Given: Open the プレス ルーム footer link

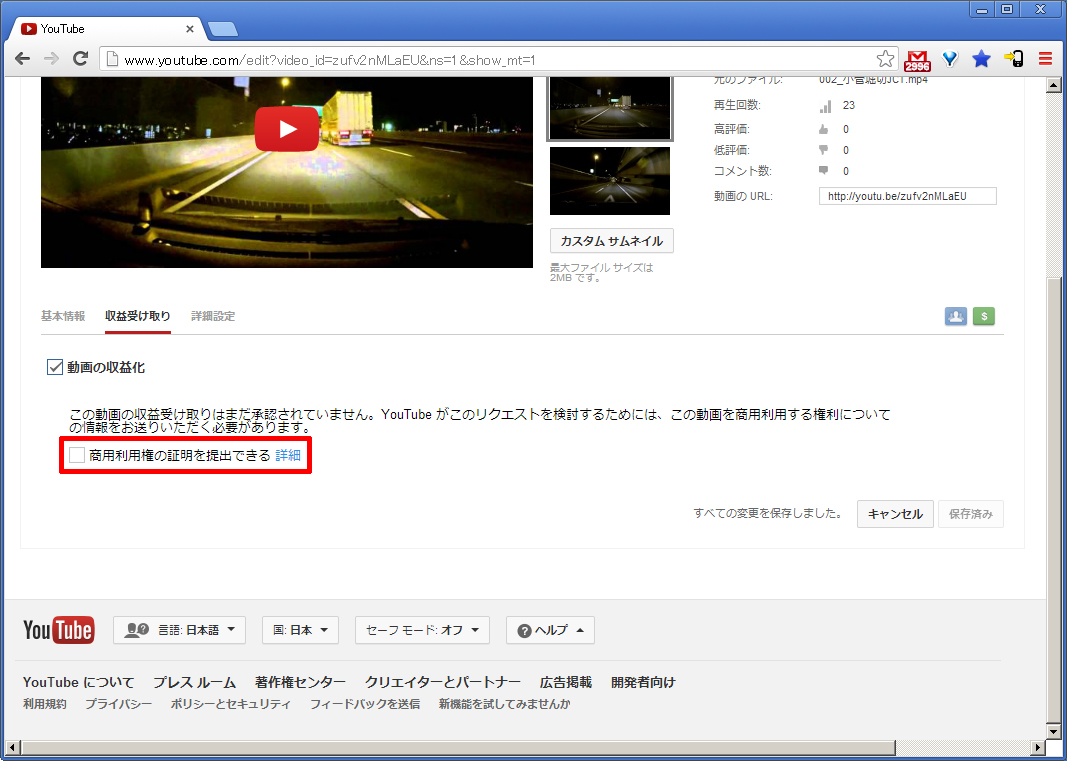Looking at the screenshot, I should (x=195, y=682).
